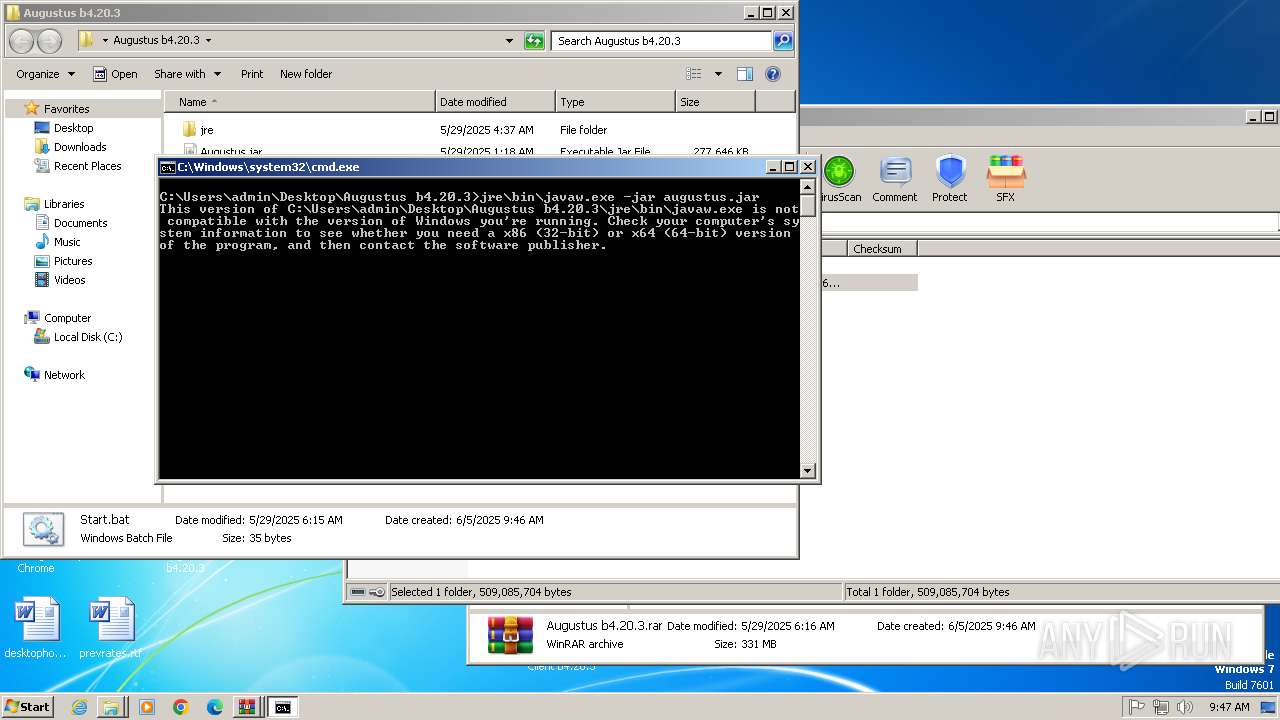The height and width of the screenshot is (720, 1280).
Task: Open the Share with dropdown
Action: pos(186,74)
